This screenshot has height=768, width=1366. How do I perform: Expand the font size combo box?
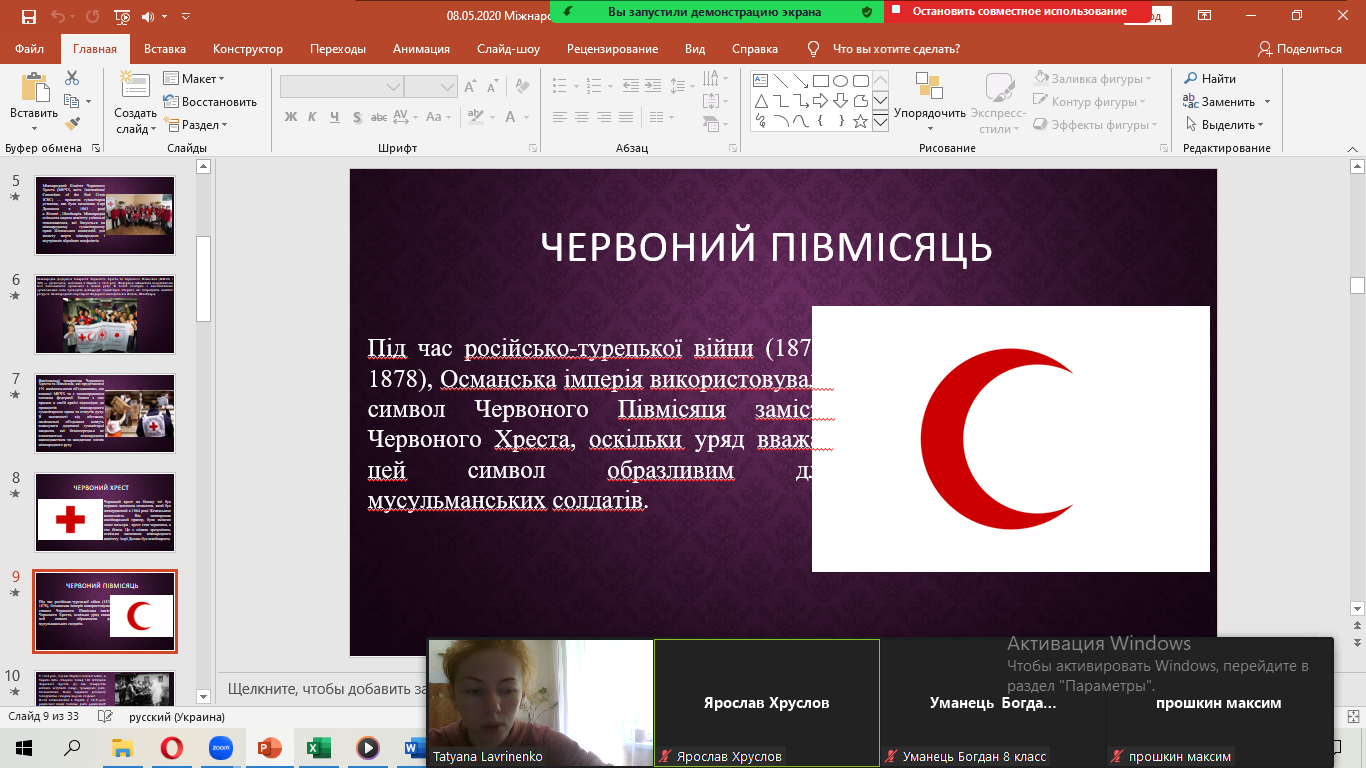(448, 87)
